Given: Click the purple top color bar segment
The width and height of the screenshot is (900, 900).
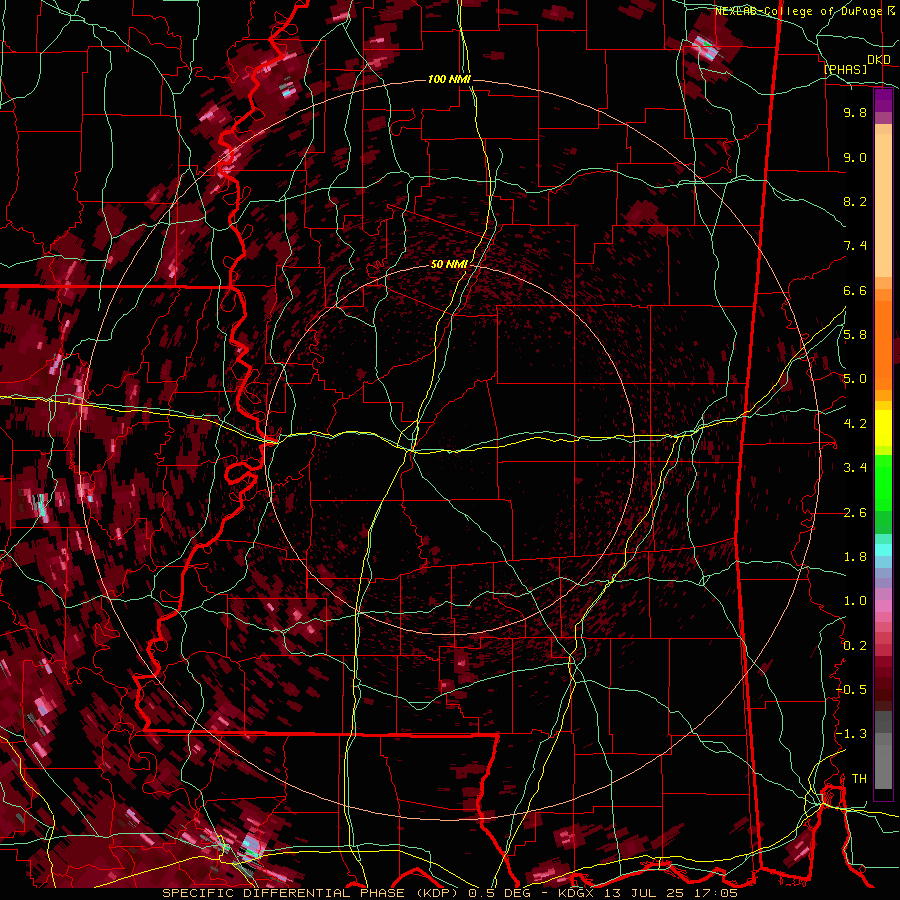Looking at the screenshot, I should pyautogui.click(x=883, y=100).
